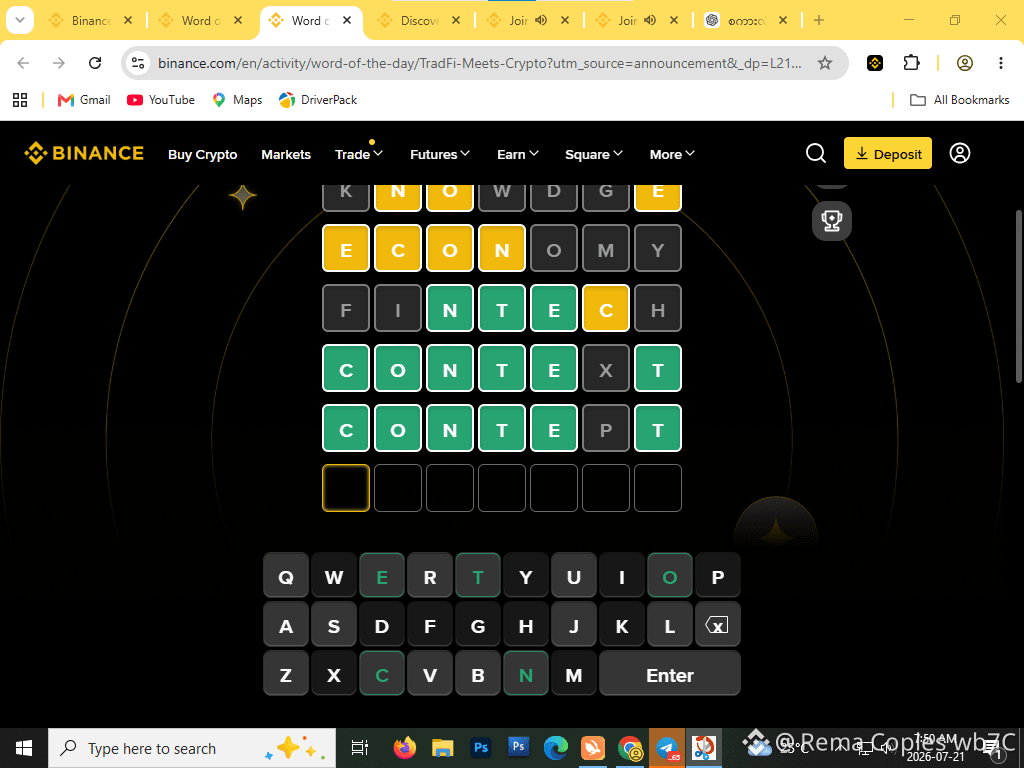The image size is (1024, 768).
Task: Open the trophy rewards icon
Action: 831,221
